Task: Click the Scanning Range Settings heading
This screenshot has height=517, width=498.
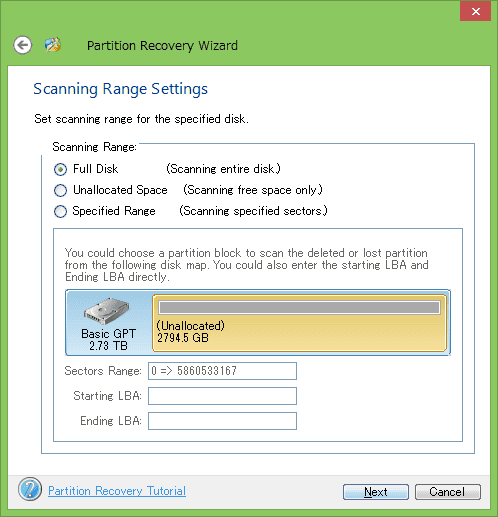Action: click(120, 89)
